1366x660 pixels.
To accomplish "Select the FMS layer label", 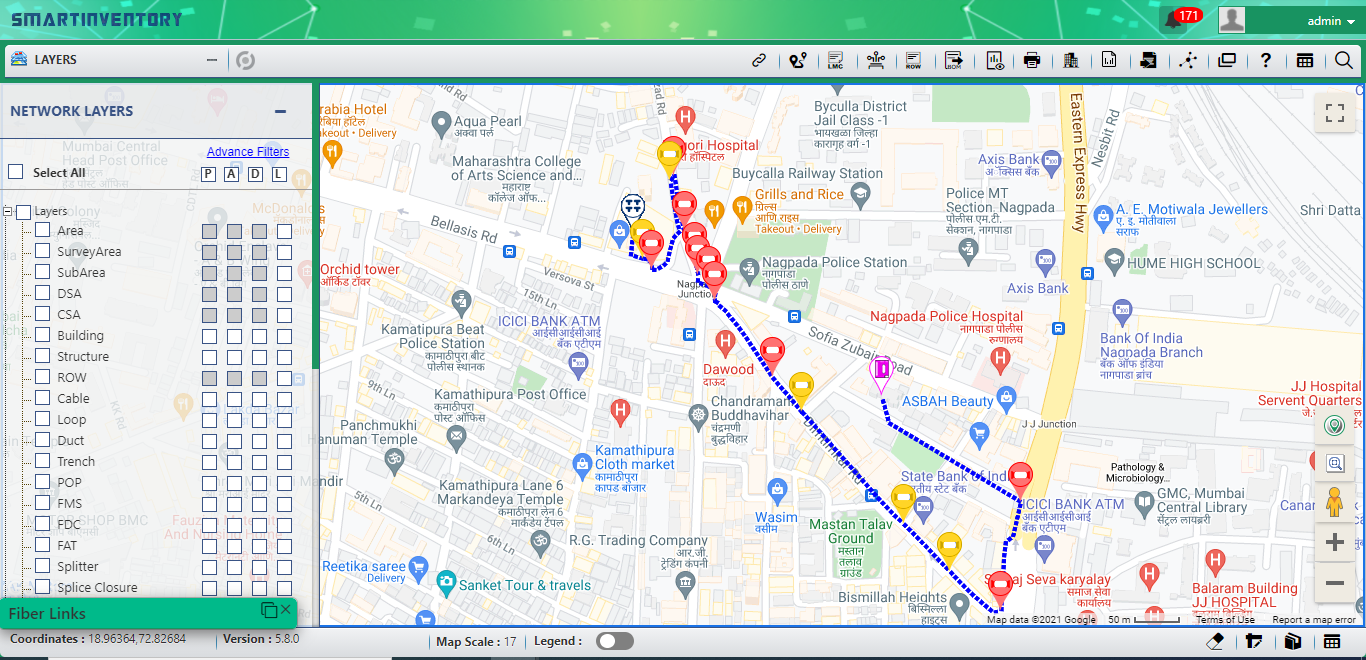I will 70,503.
